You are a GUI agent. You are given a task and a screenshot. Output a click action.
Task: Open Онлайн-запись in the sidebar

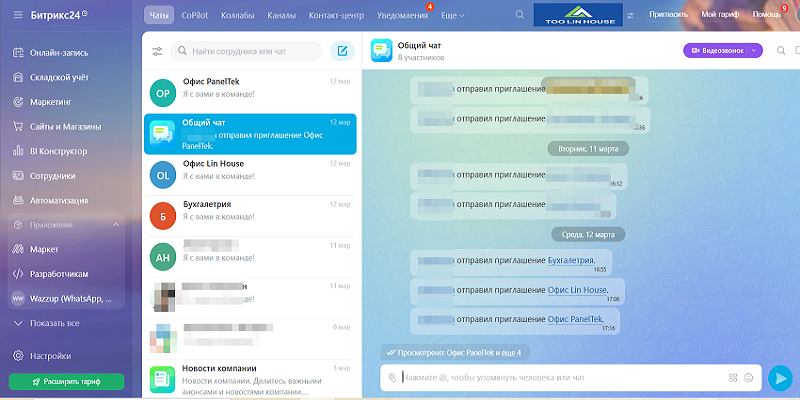pos(59,53)
